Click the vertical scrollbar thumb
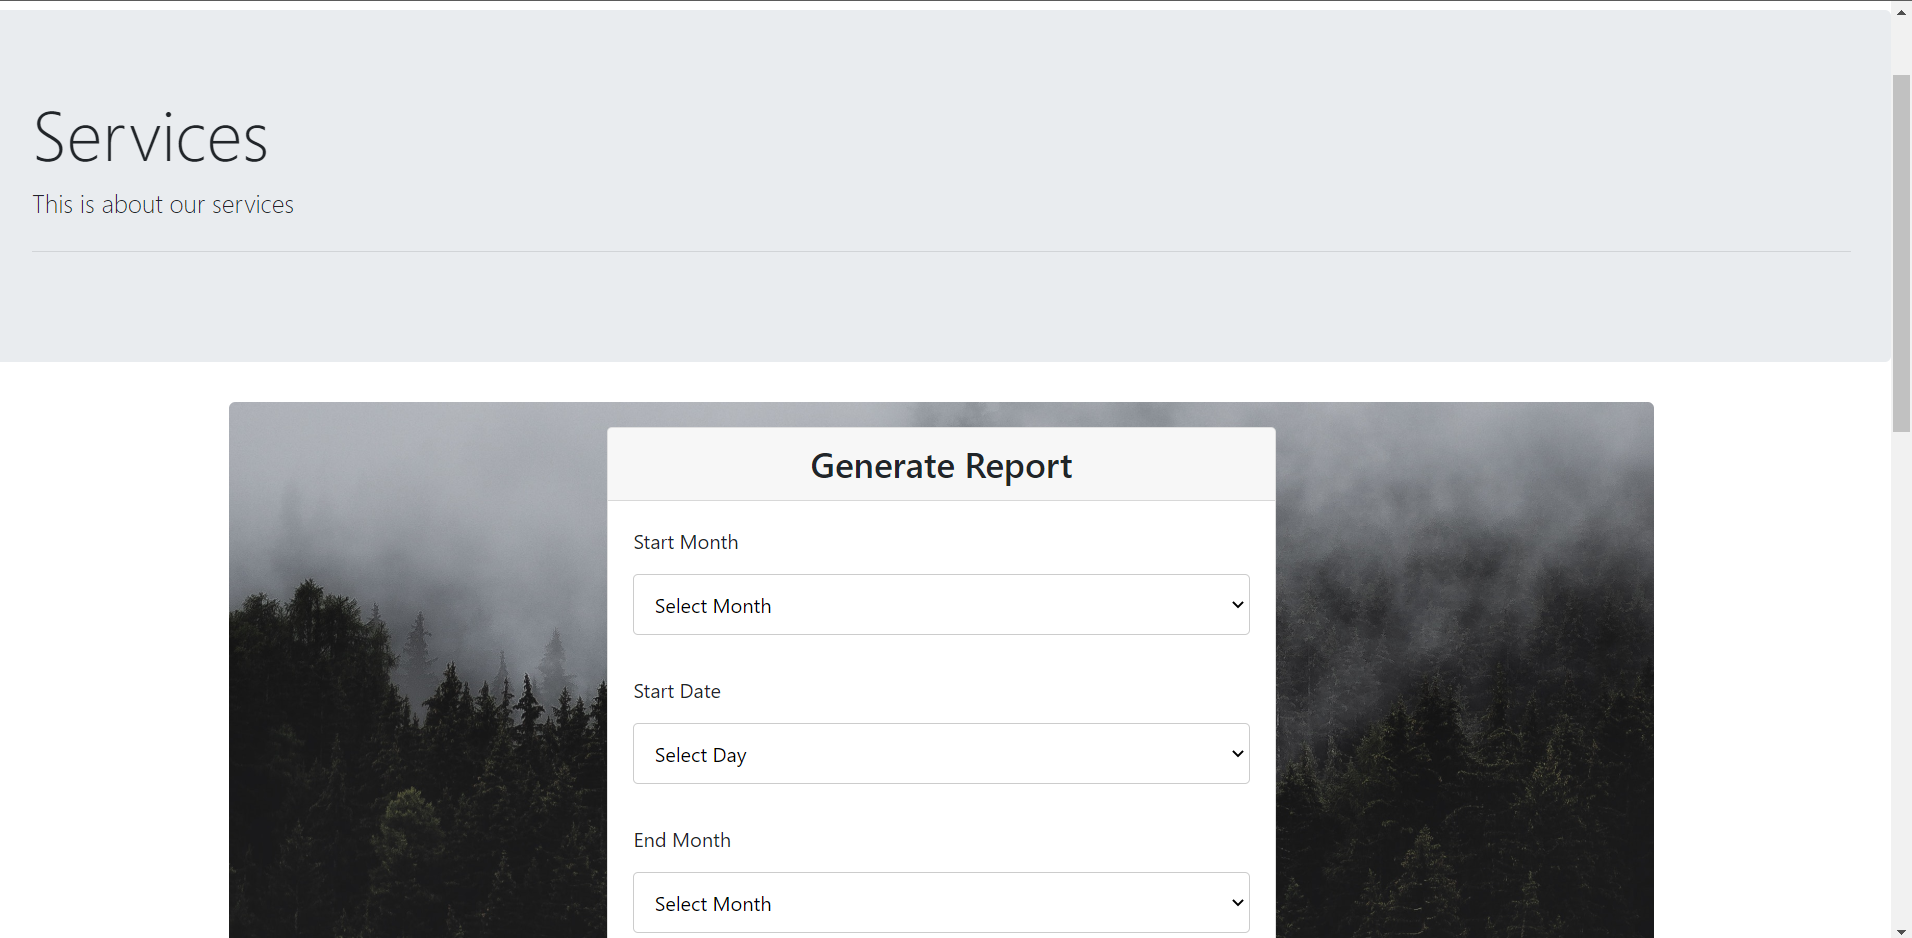Image resolution: width=1912 pixels, height=938 pixels. pyautogui.click(x=1901, y=253)
